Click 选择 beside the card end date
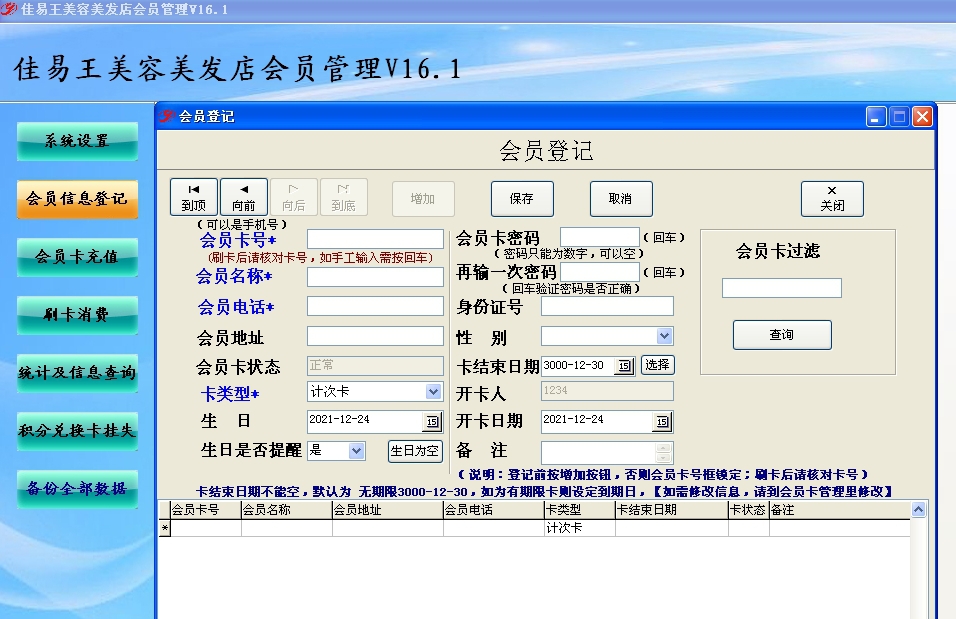Image resolution: width=956 pixels, height=619 pixels. [657, 364]
